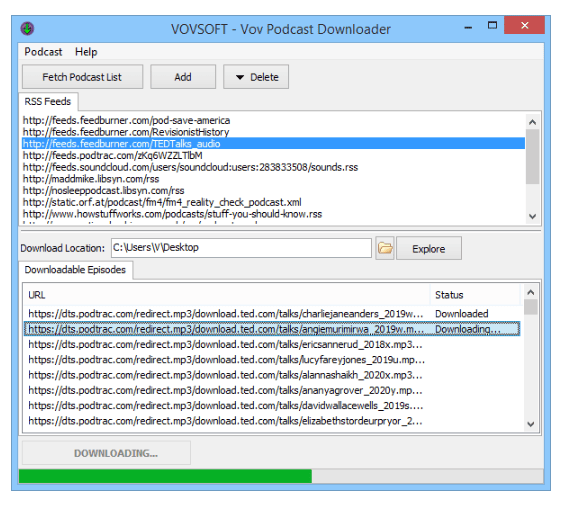The width and height of the screenshot is (564, 507).
Task: Select the elizabethstordeurpryor episode row
Action: tap(272, 421)
